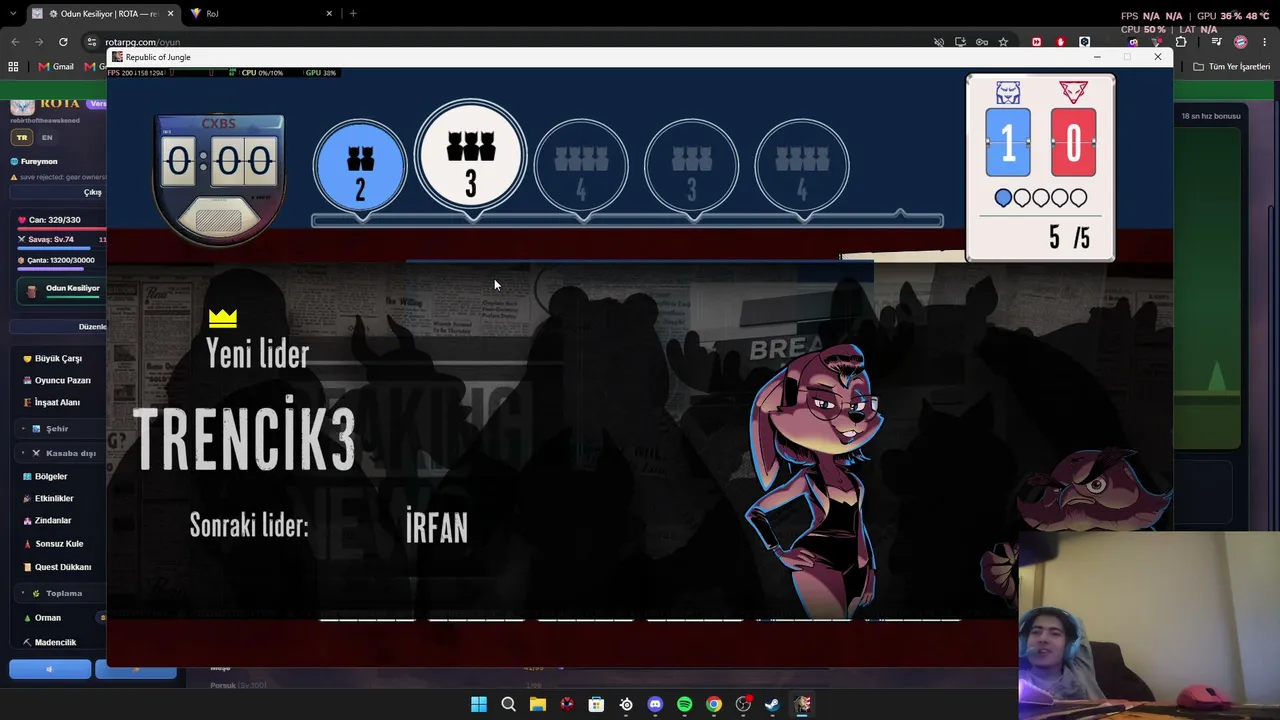The image size is (1280, 720).
Task: Go back in browser history
Action: click(x=15, y=42)
